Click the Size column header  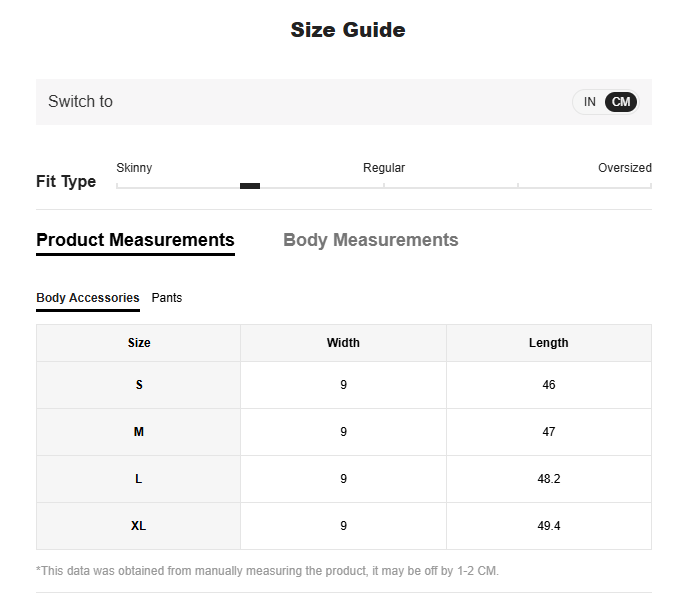139,343
